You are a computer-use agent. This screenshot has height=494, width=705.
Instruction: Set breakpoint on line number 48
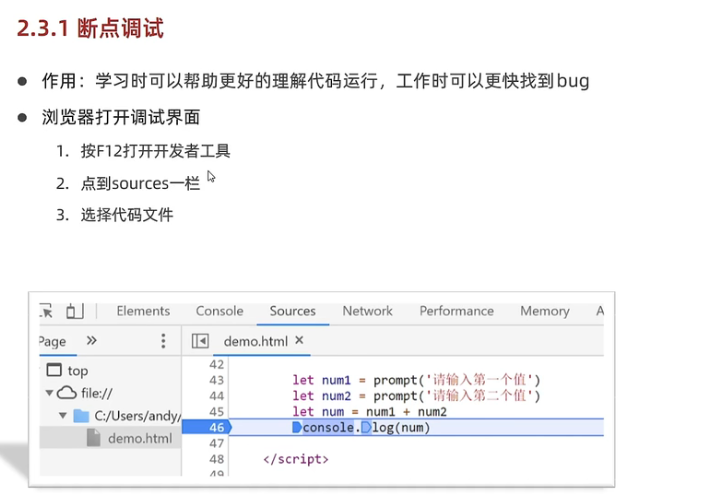tap(216, 459)
